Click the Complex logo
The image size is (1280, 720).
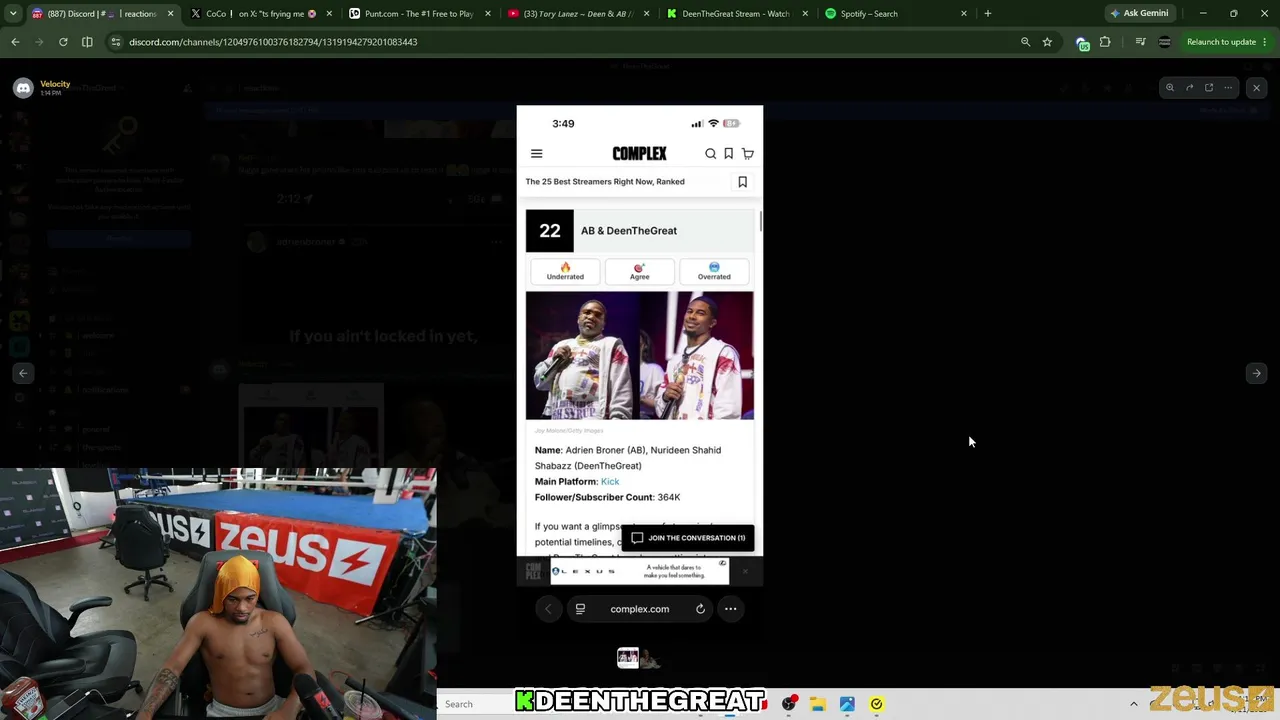(640, 153)
